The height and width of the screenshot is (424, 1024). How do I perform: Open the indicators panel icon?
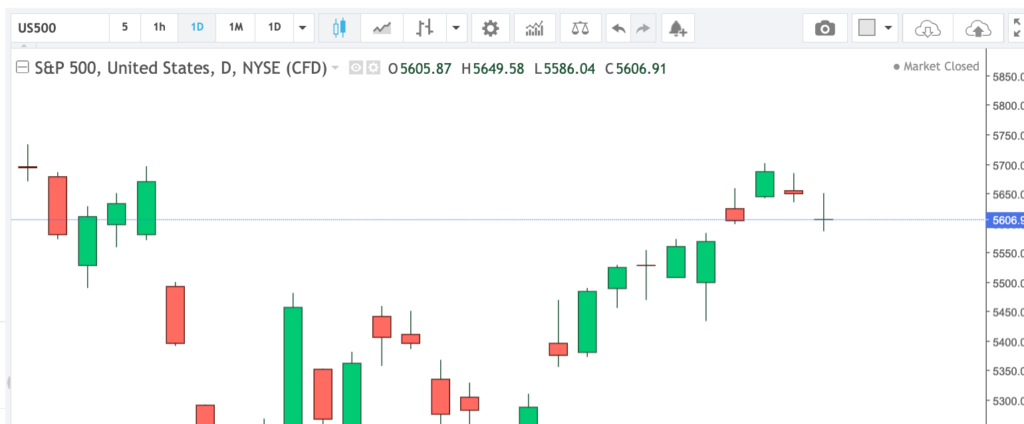pyautogui.click(x=535, y=28)
